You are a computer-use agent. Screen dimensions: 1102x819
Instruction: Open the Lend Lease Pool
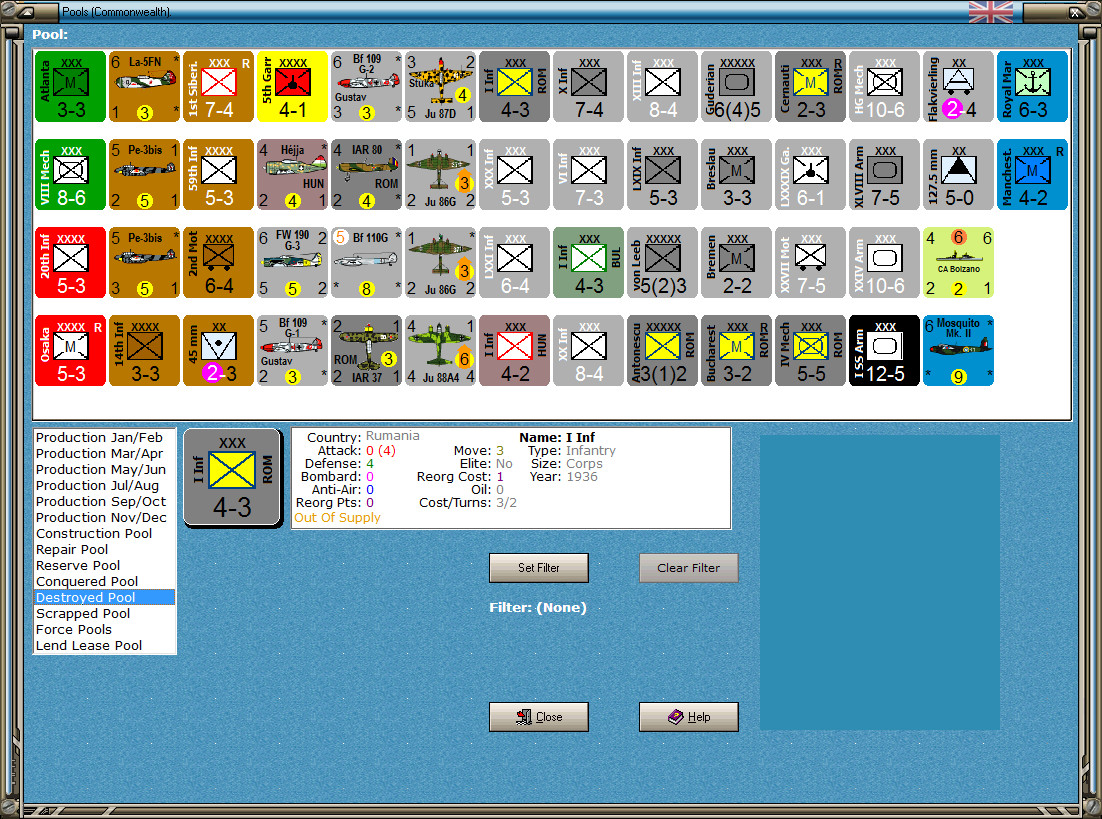(x=104, y=645)
